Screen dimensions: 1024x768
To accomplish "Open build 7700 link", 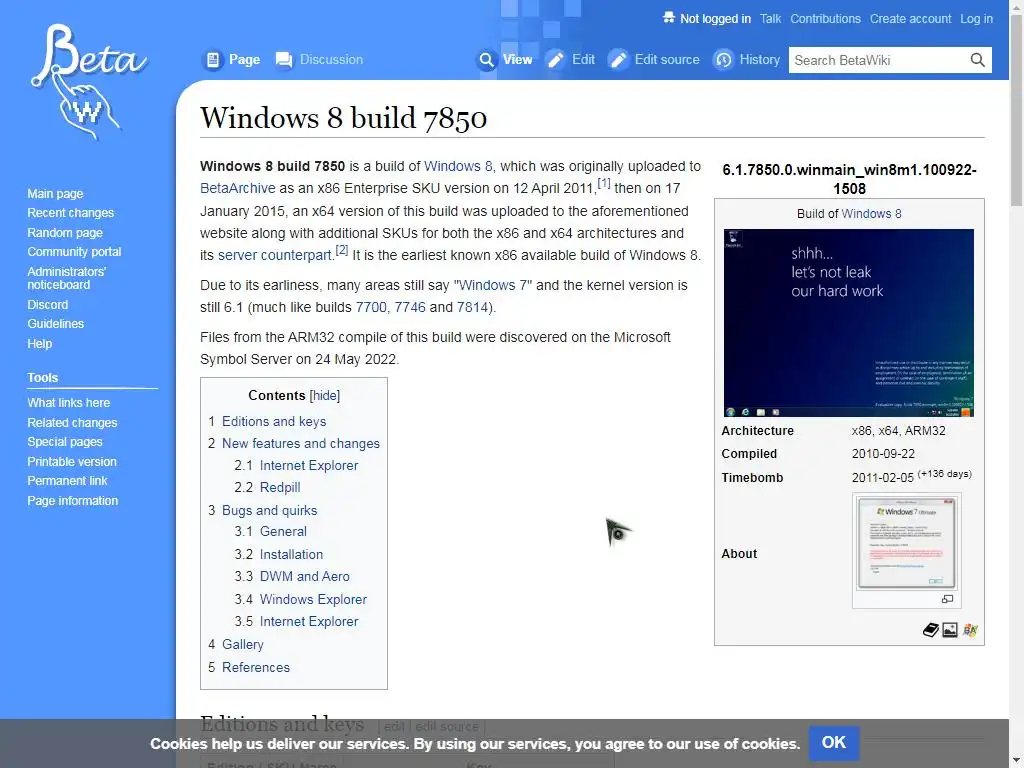I will pos(371,307).
